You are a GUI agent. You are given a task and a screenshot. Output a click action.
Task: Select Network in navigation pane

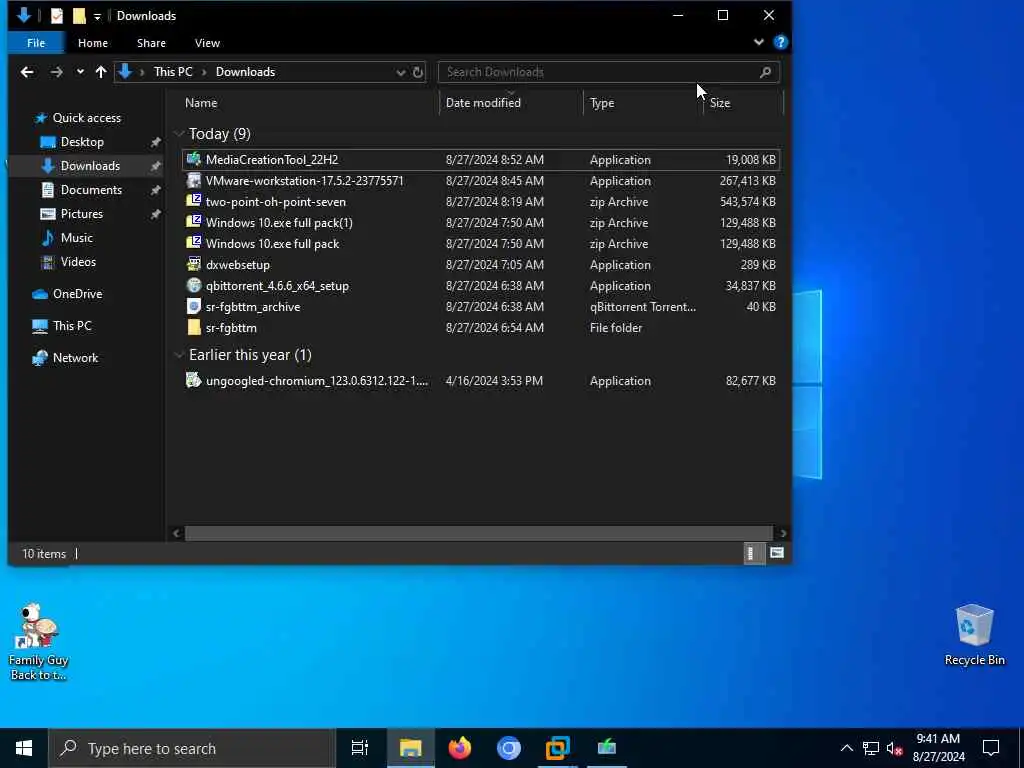(75, 358)
